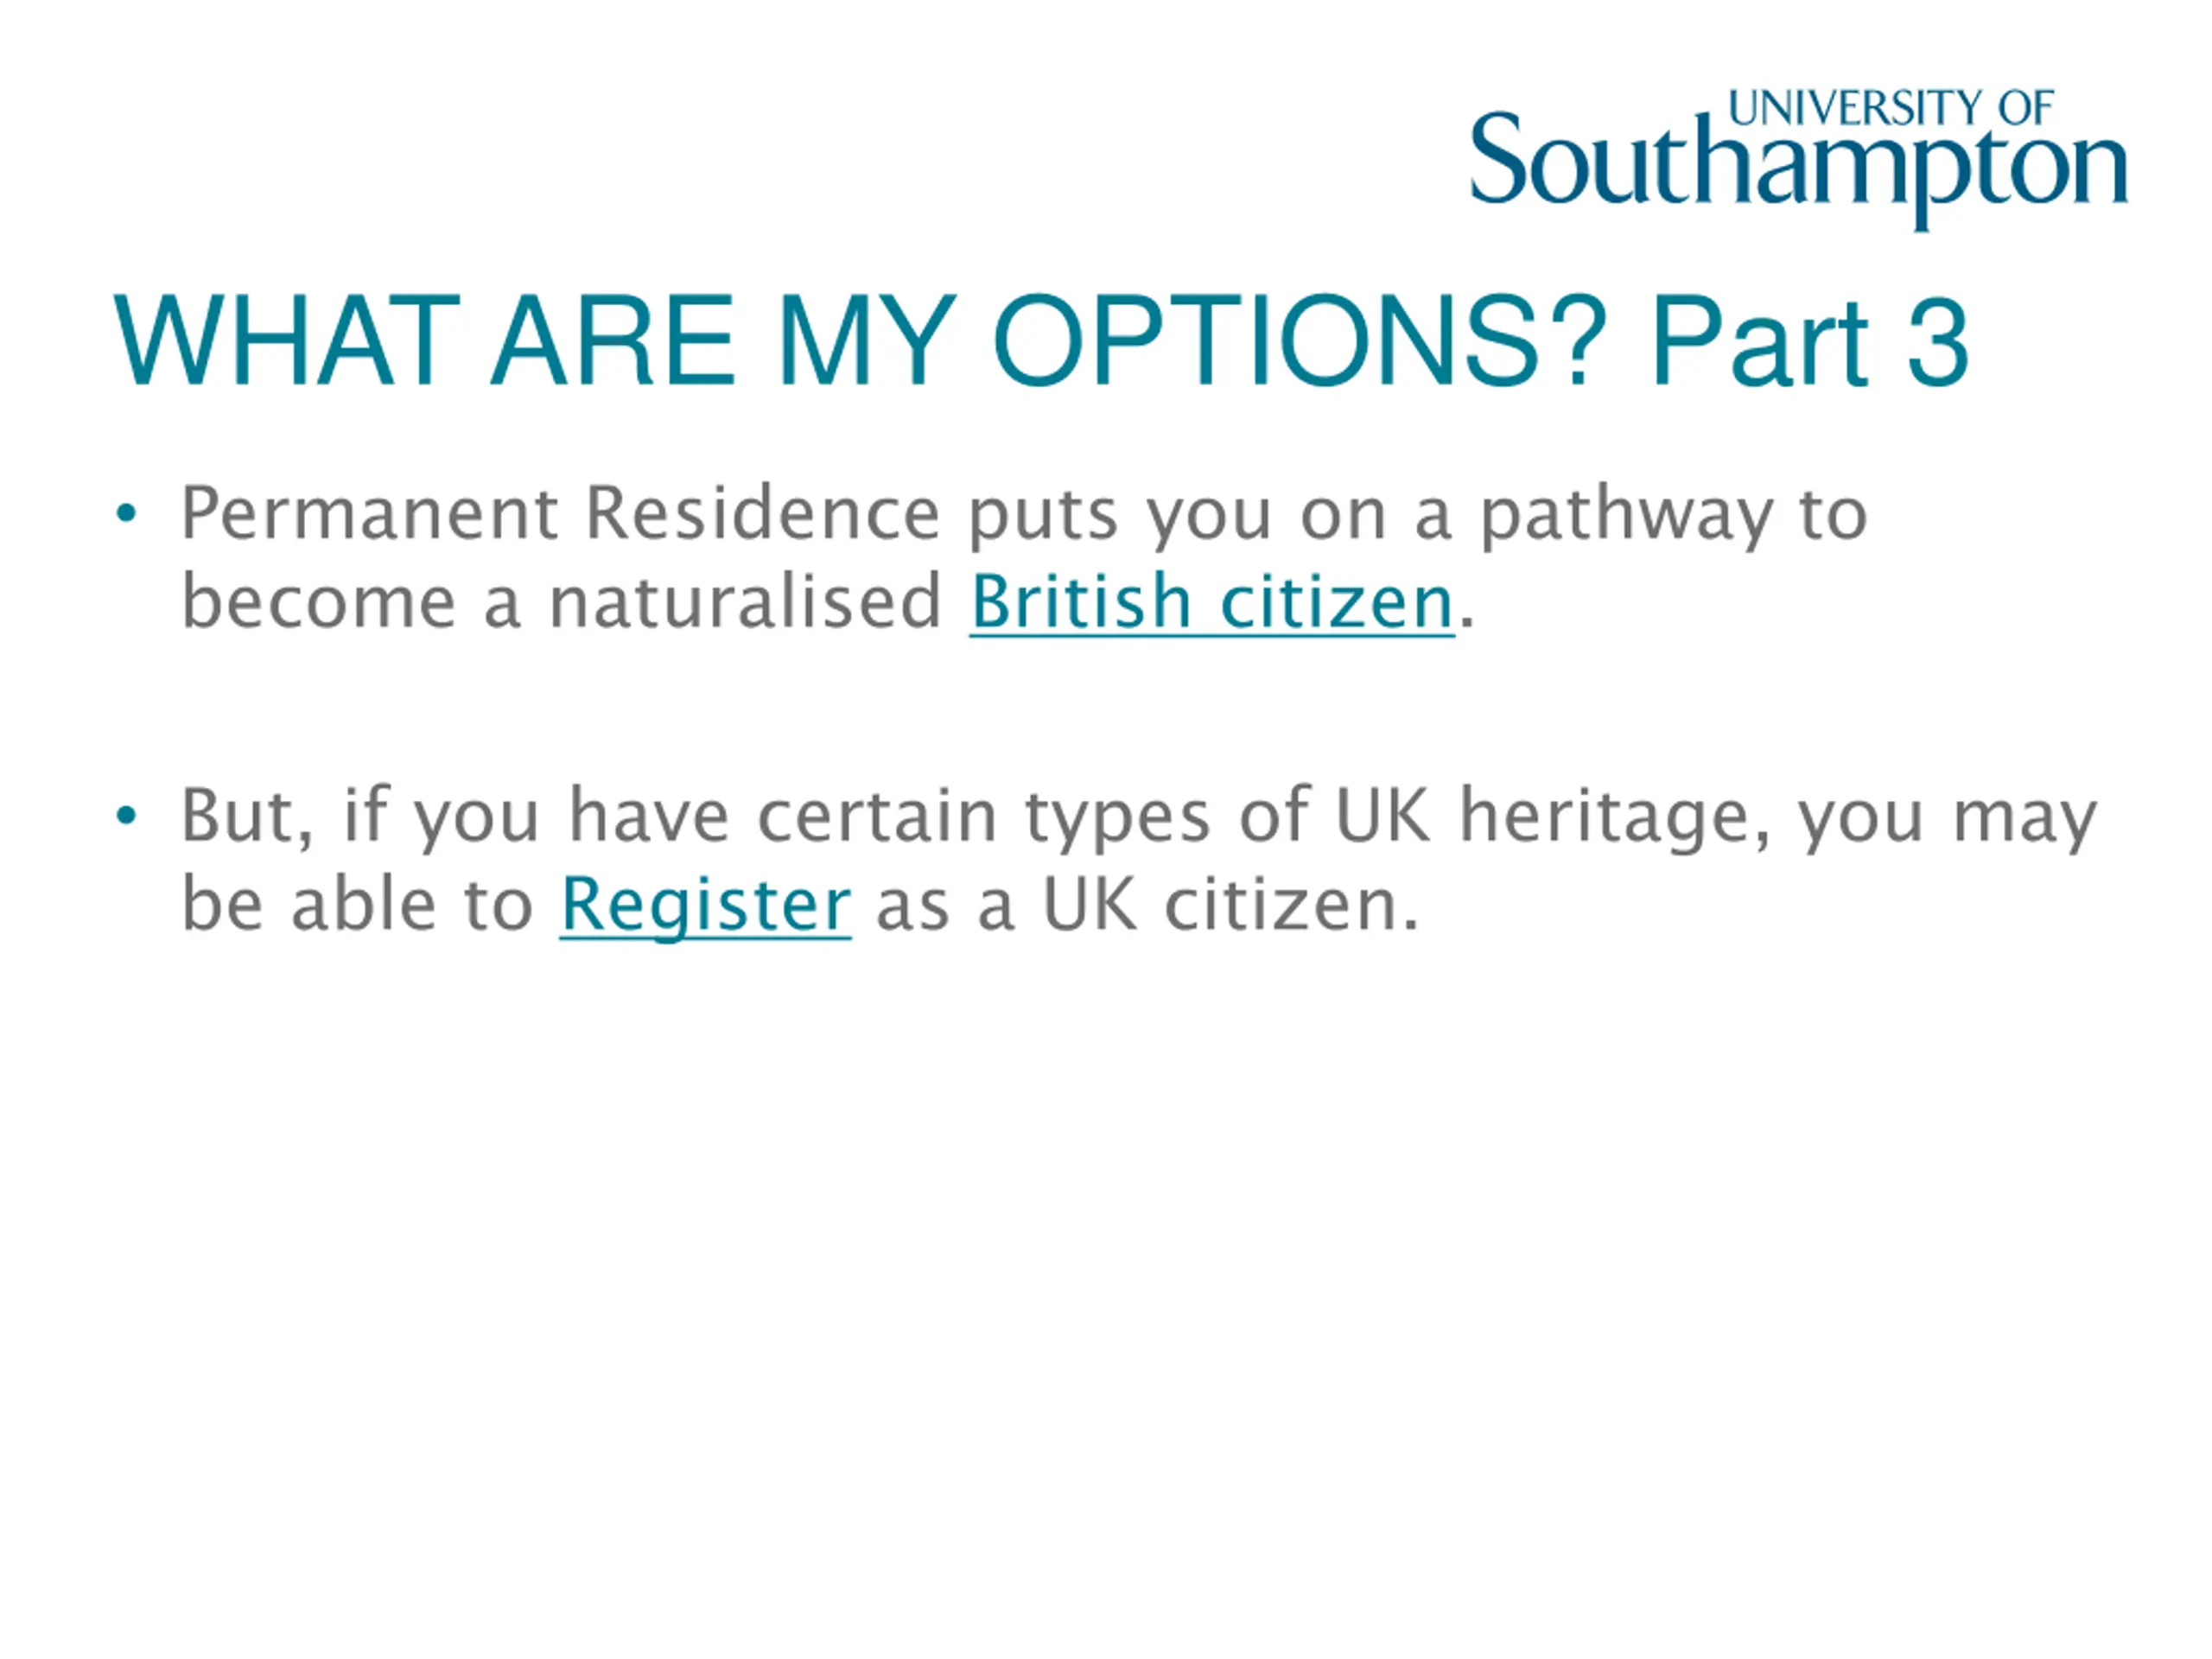
Task: Click the first bullet point marker
Action: coord(126,515)
